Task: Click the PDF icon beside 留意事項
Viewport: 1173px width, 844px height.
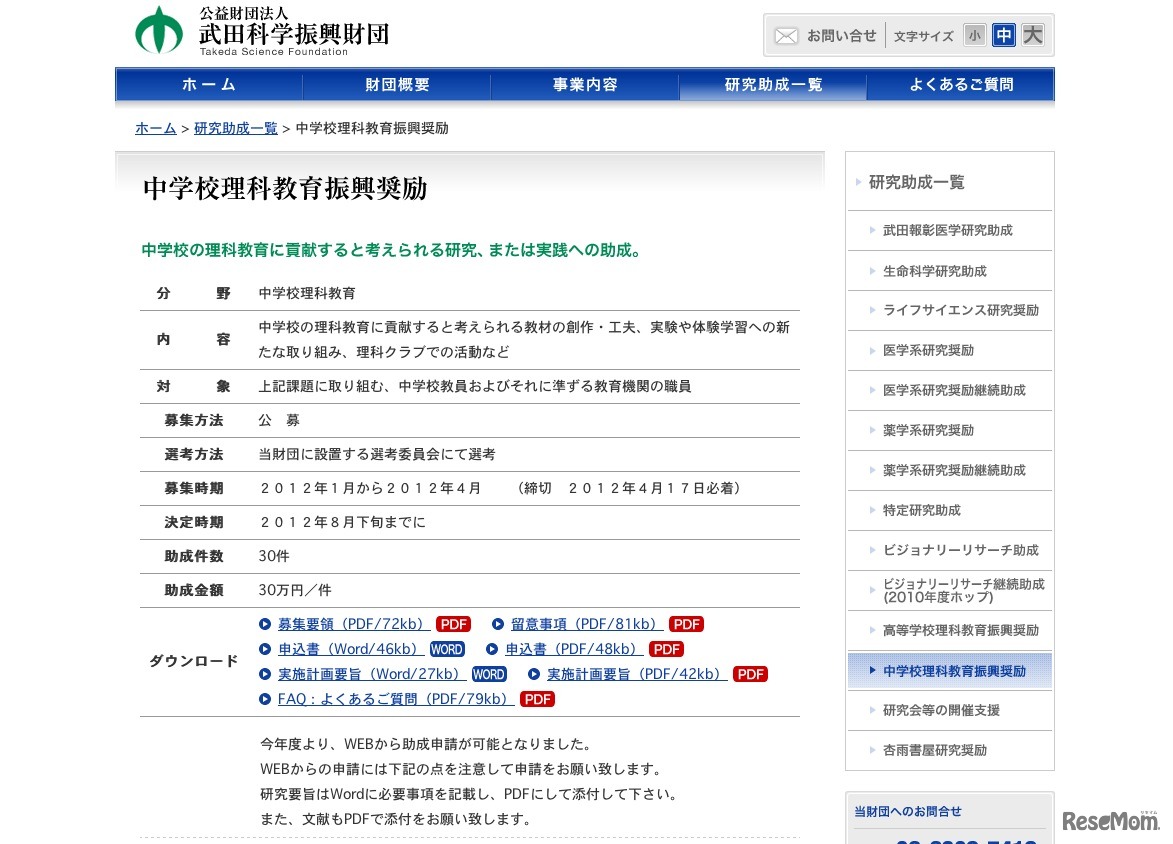Action: point(686,623)
